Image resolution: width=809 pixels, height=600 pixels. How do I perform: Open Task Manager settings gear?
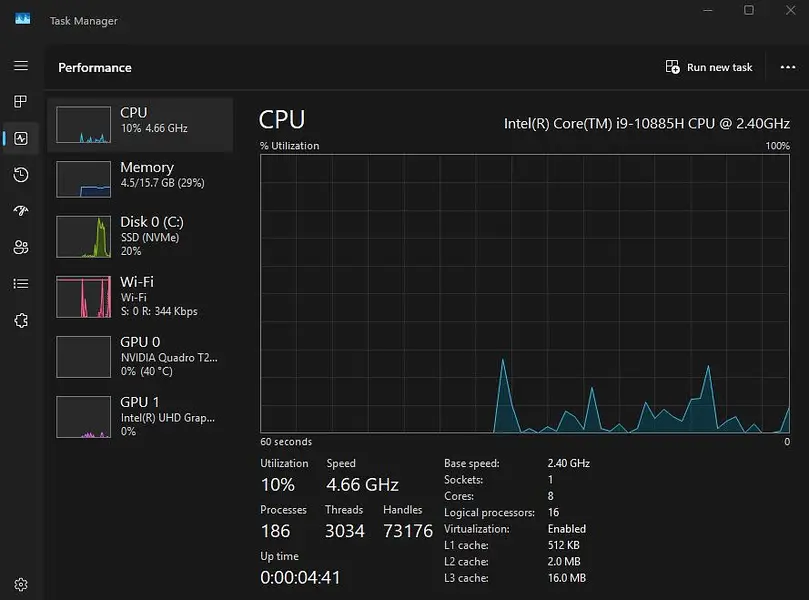click(x=21, y=584)
